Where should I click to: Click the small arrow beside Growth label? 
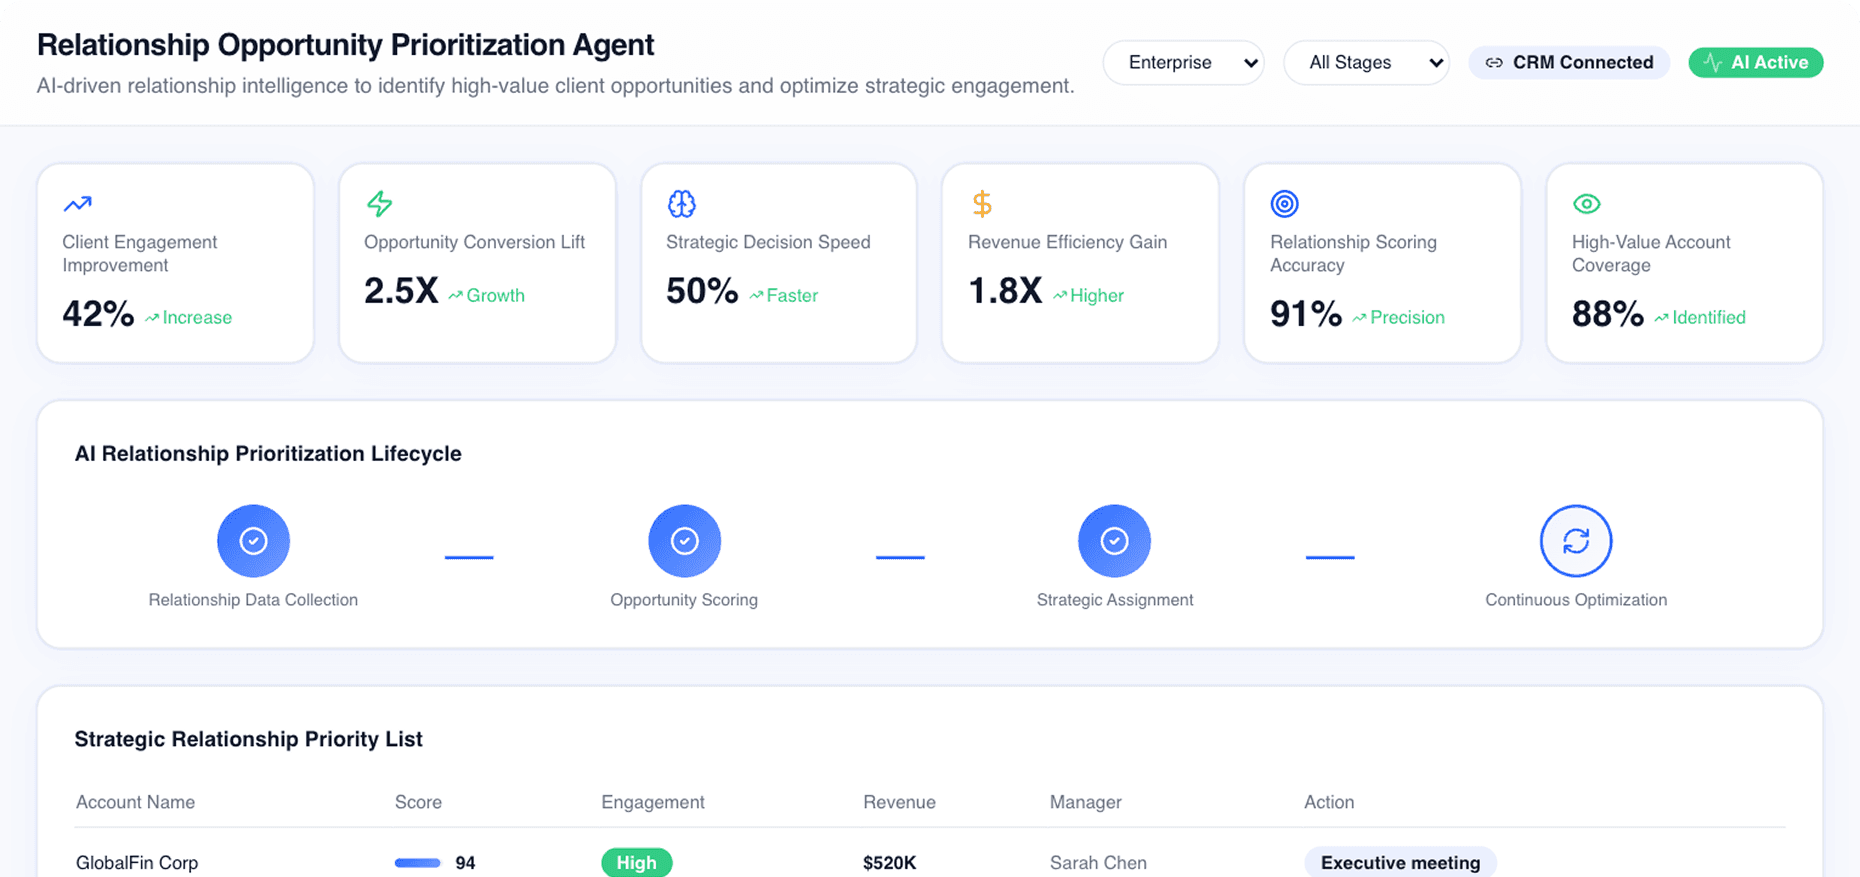click(x=456, y=295)
